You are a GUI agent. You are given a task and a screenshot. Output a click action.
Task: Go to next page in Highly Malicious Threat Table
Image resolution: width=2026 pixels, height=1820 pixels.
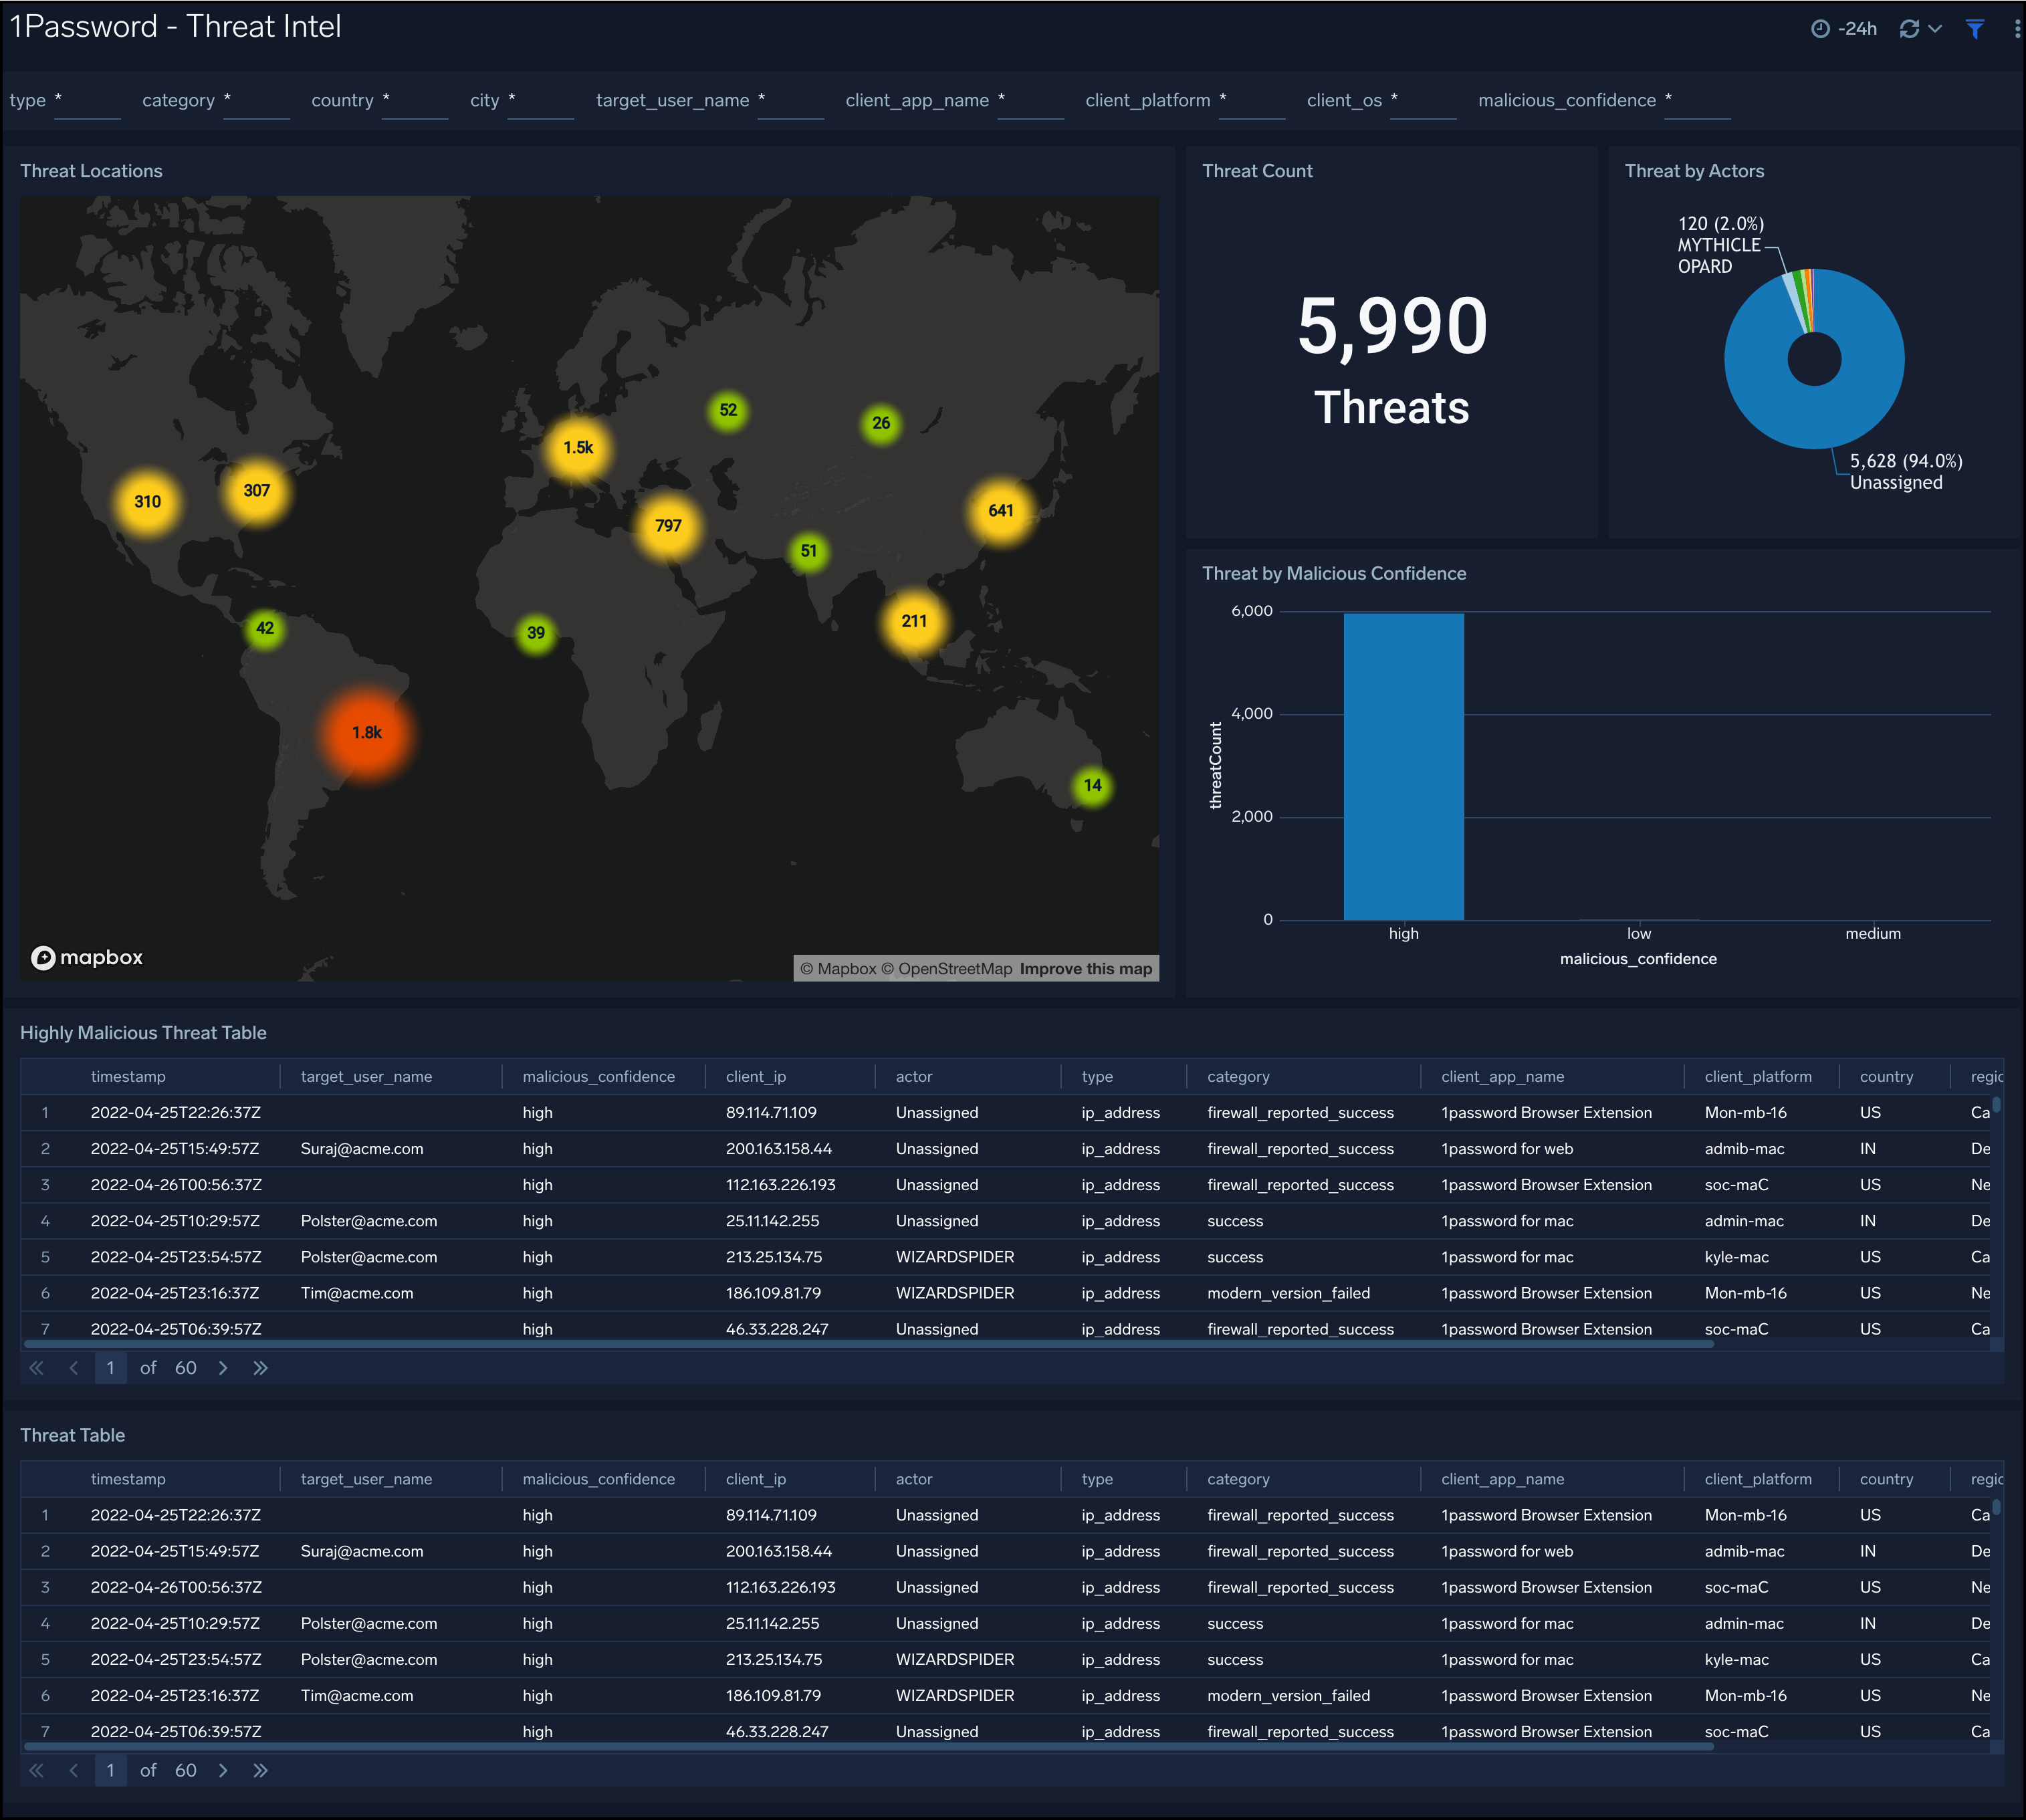(x=223, y=1368)
